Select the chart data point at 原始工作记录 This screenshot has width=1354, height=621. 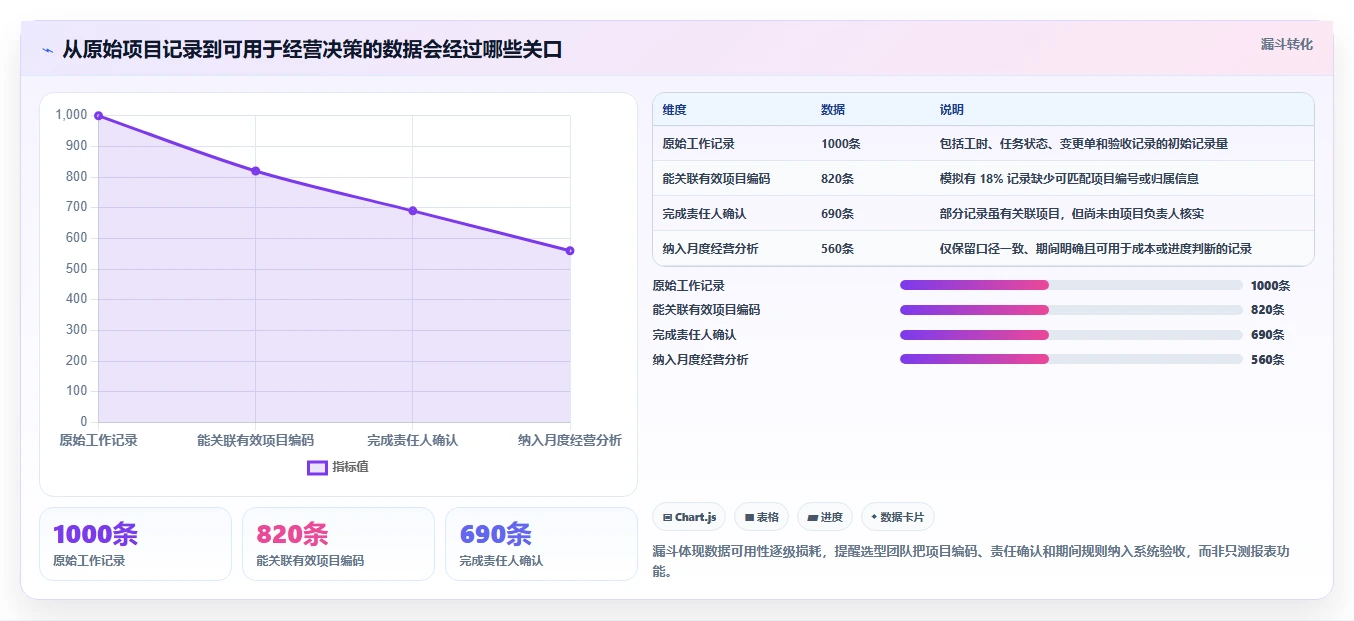click(x=98, y=116)
